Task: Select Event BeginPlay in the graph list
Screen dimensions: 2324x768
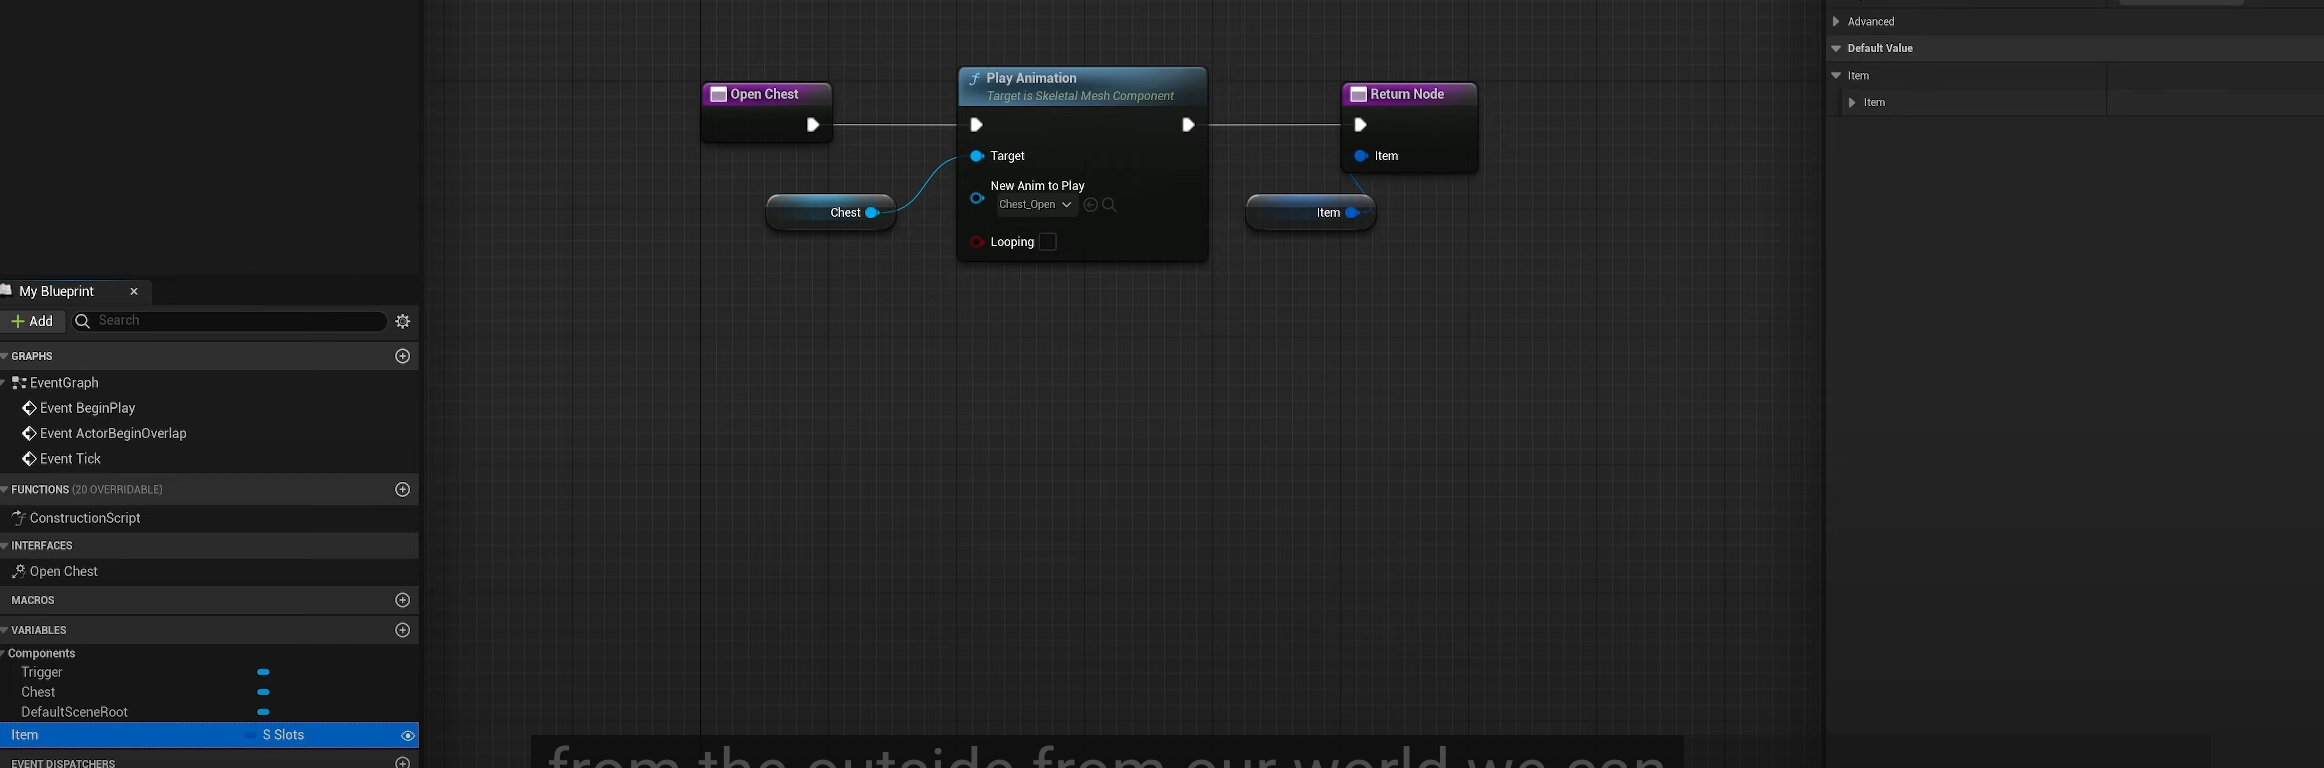Action: (88, 408)
